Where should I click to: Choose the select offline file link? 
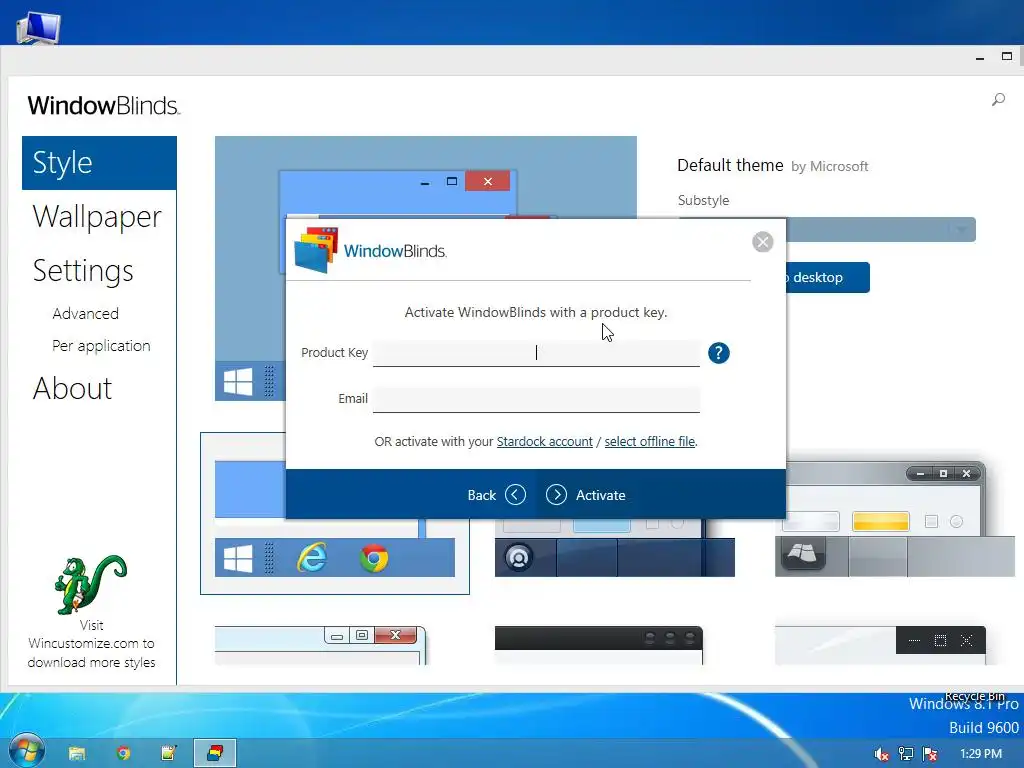(x=650, y=441)
